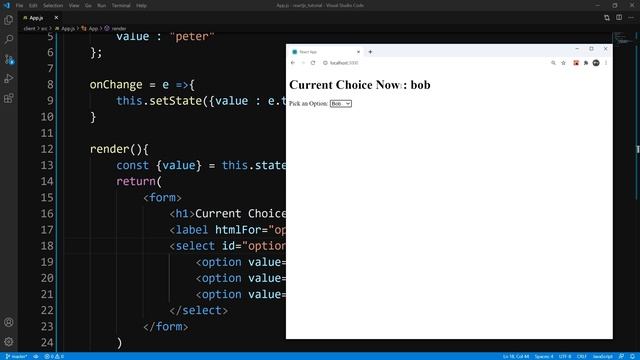This screenshot has width=640, height=360.
Task: Open the View menu
Action: tap(74, 6)
